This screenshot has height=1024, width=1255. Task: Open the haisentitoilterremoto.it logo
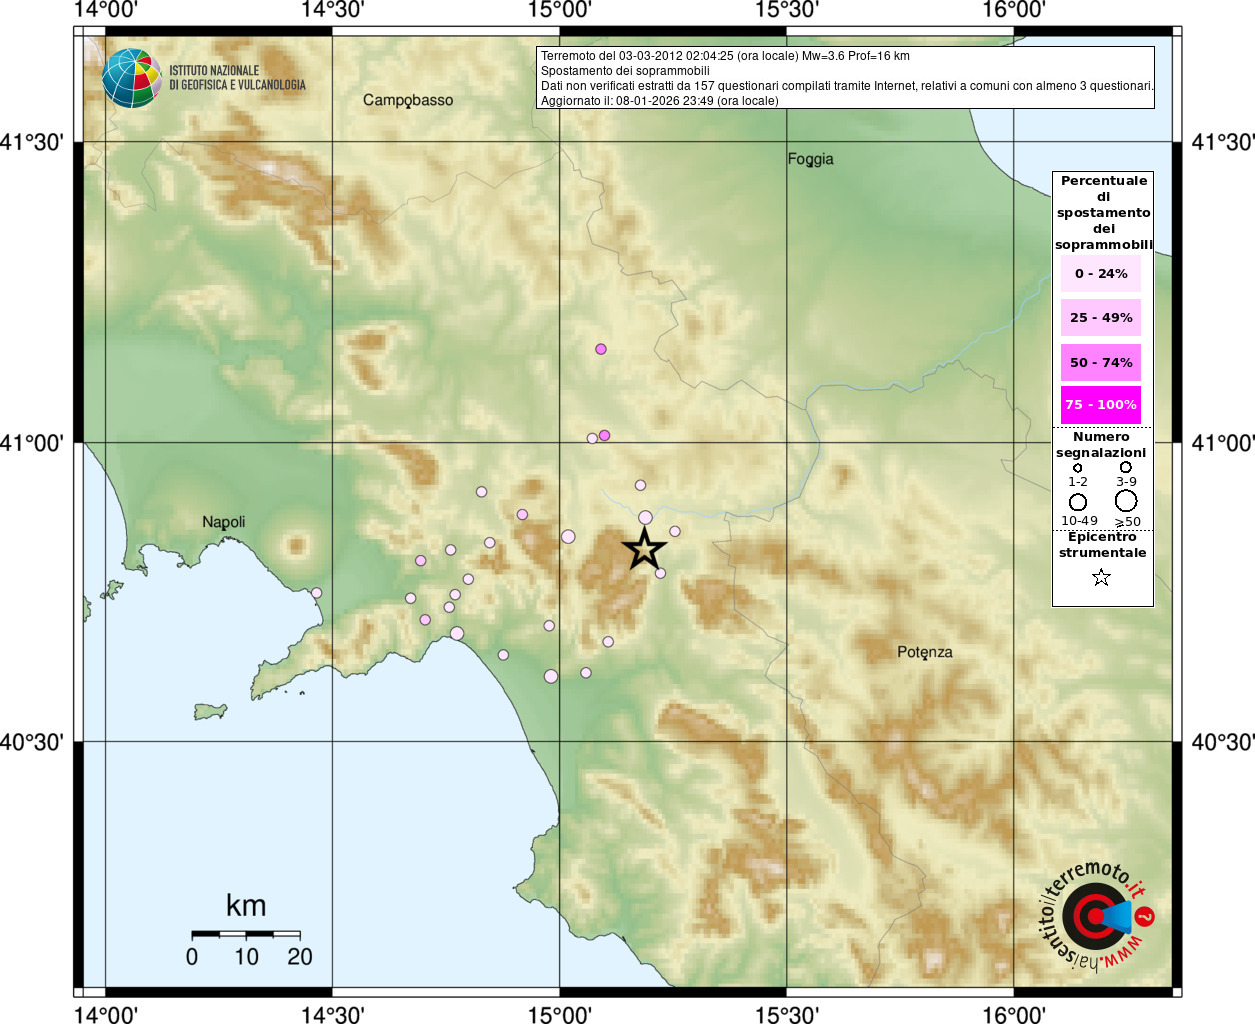(1097, 915)
